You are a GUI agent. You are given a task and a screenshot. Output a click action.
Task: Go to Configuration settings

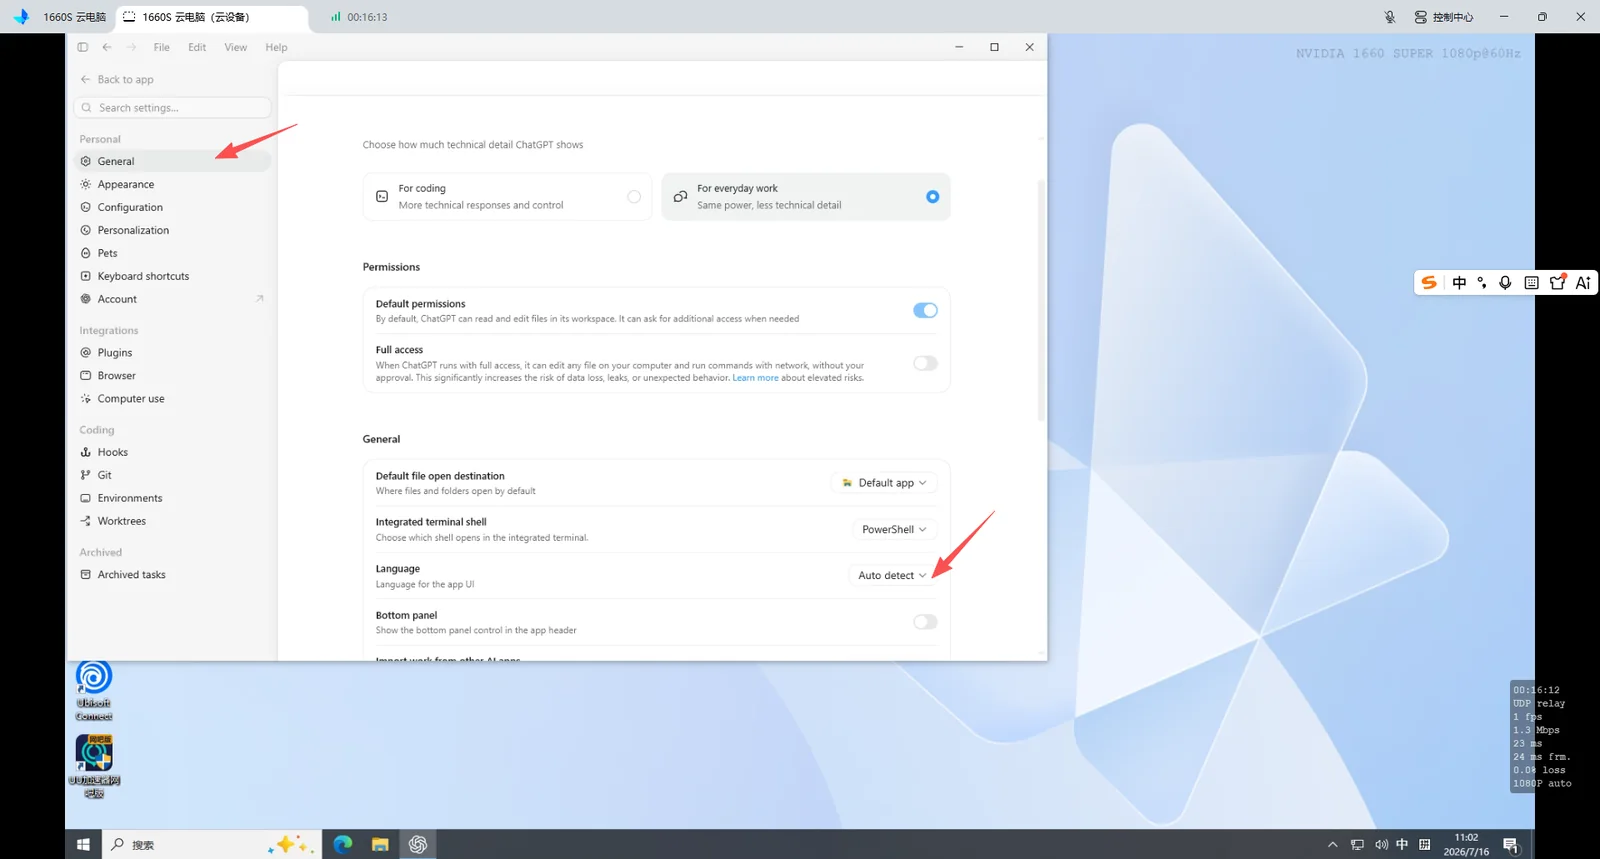pyautogui.click(x=172, y=207)
